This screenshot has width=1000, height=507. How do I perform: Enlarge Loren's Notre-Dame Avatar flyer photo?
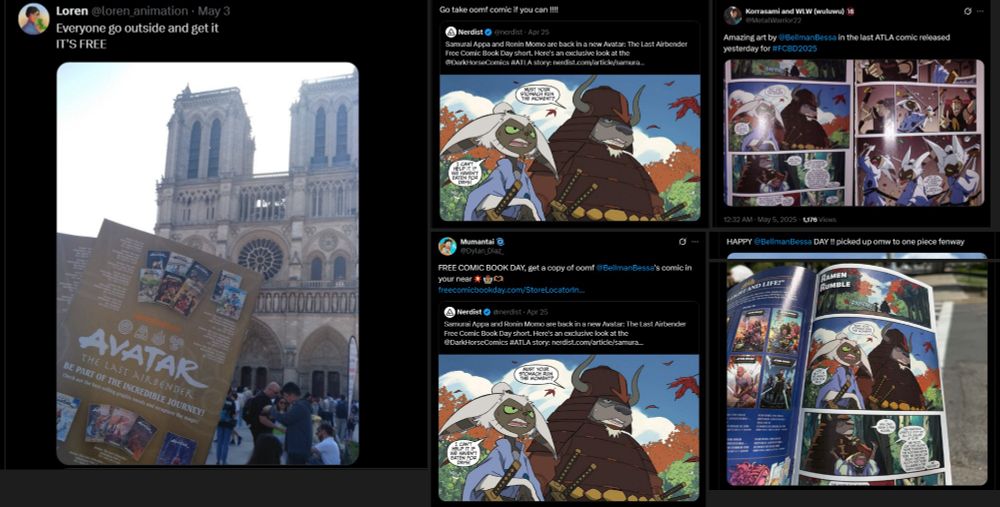(x=207, y=263)
